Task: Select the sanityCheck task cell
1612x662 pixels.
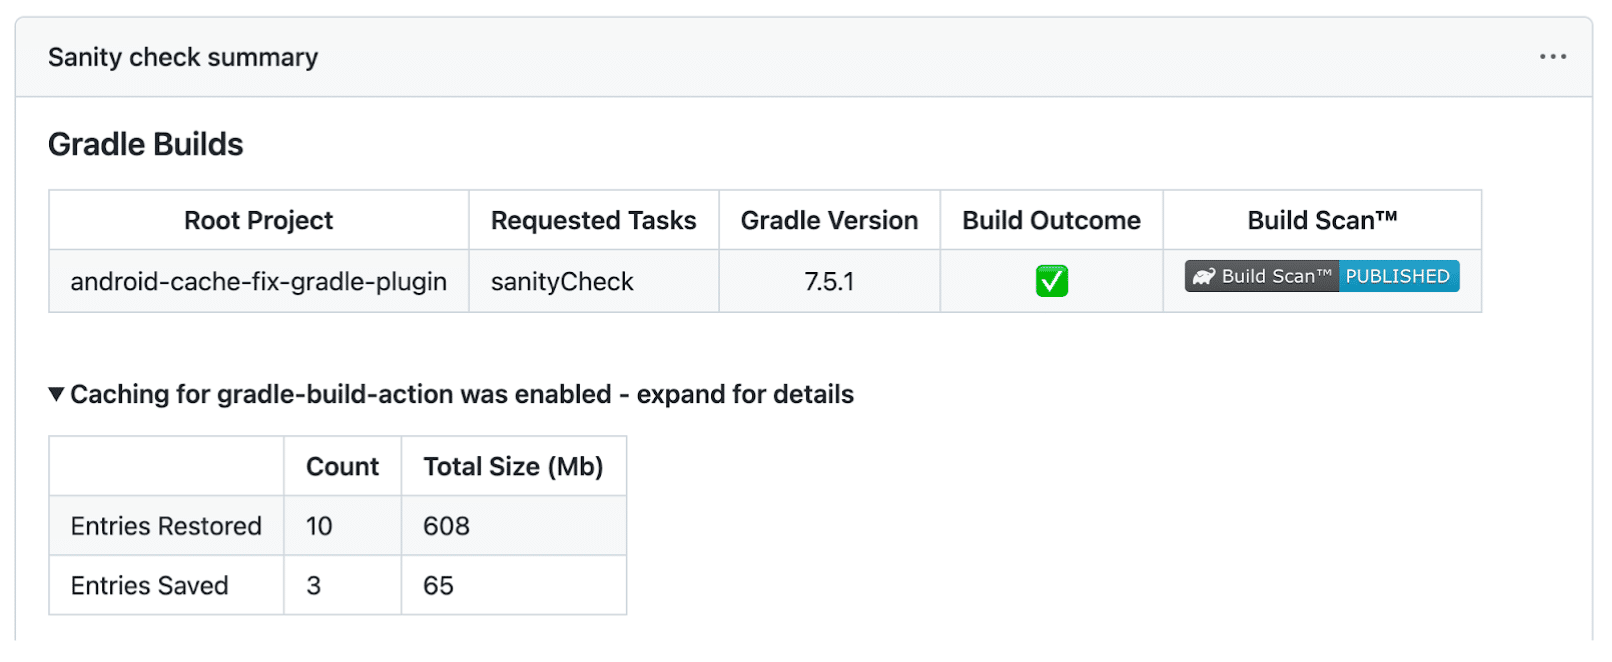Action: [x=594, y=281]
